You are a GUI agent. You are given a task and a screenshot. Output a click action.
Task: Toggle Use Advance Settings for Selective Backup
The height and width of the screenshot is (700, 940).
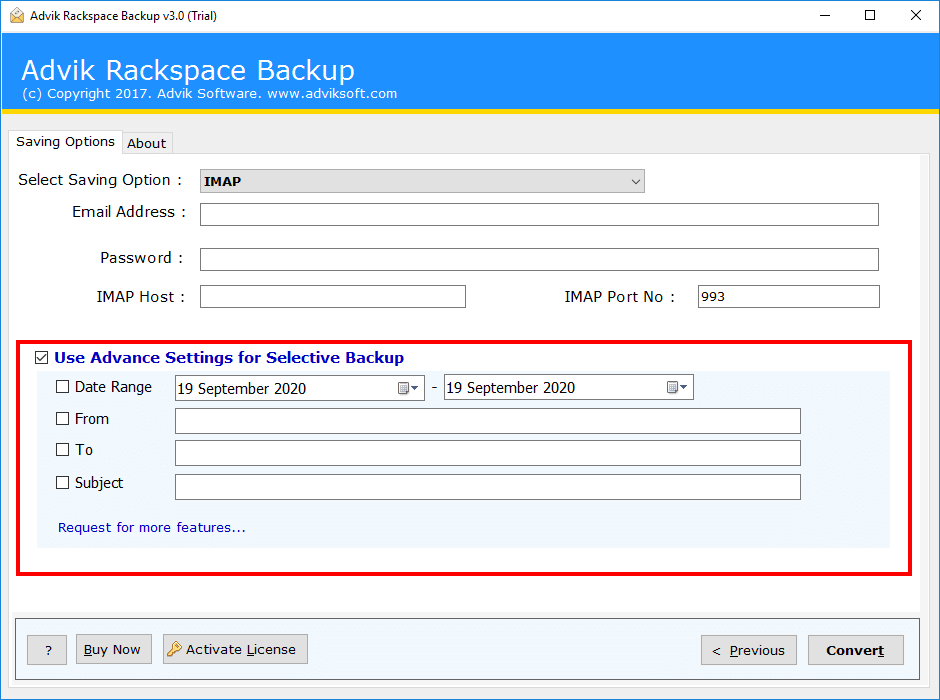[x=41, y=358]
